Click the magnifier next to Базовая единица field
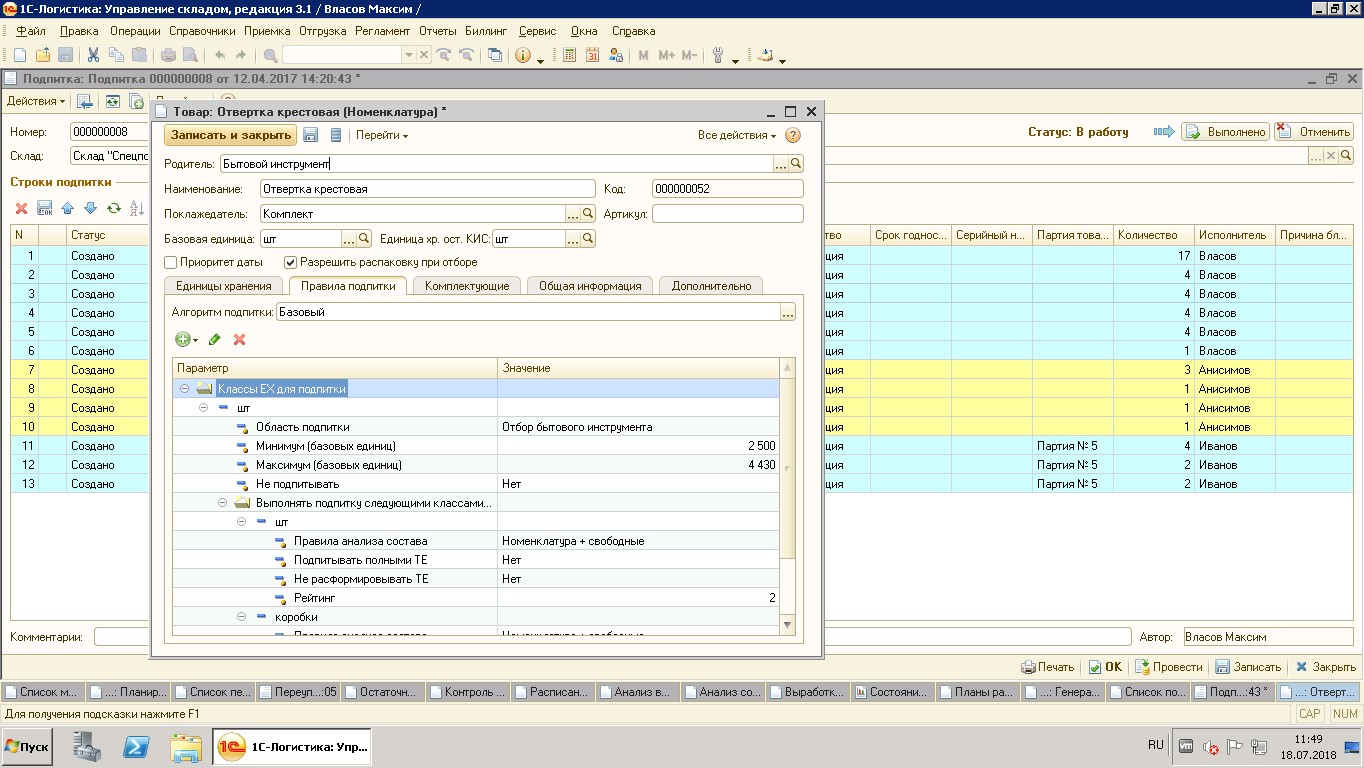 coord(364,239)
